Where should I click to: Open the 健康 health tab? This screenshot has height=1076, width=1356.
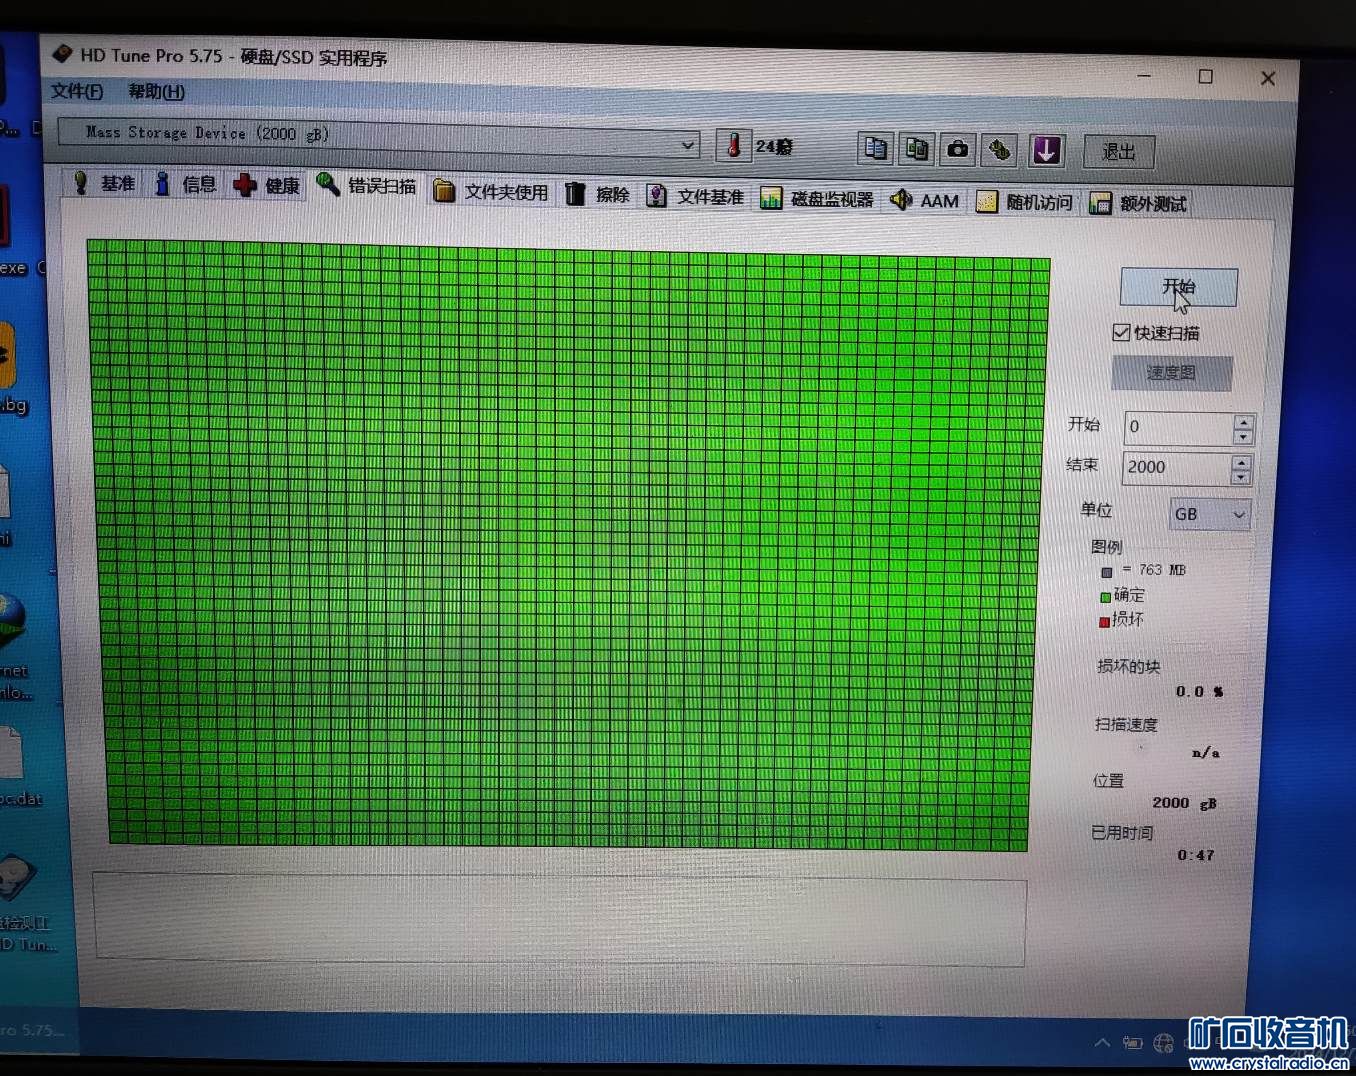(267, 185)
